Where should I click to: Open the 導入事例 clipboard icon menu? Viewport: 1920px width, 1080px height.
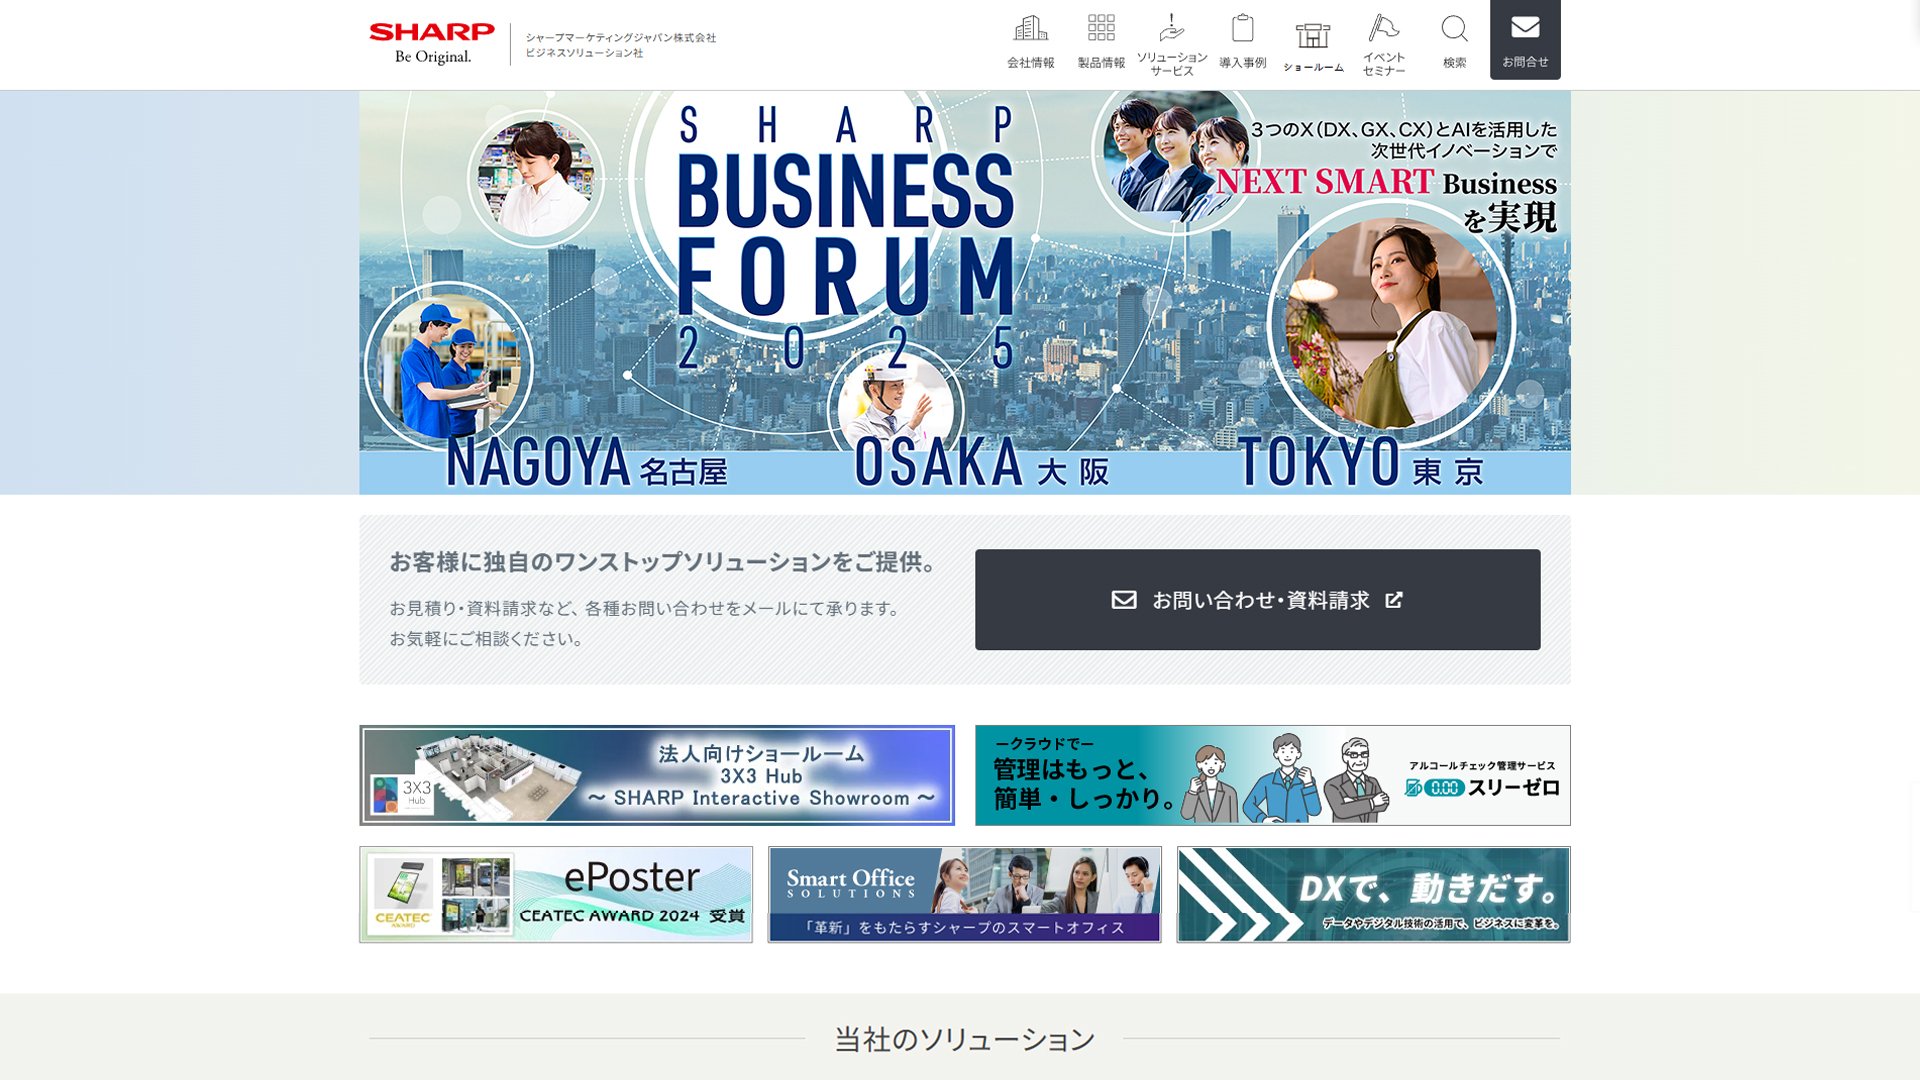(1243, 42)
